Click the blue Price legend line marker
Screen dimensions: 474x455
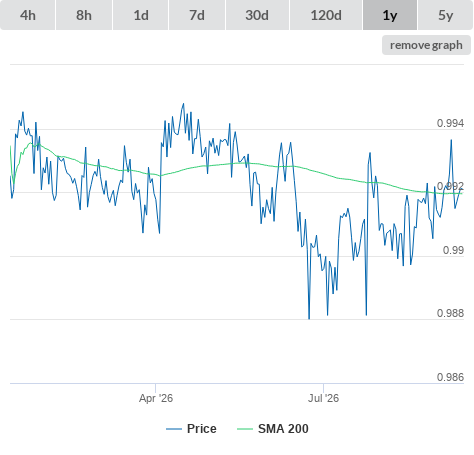[x=174, y=429]
